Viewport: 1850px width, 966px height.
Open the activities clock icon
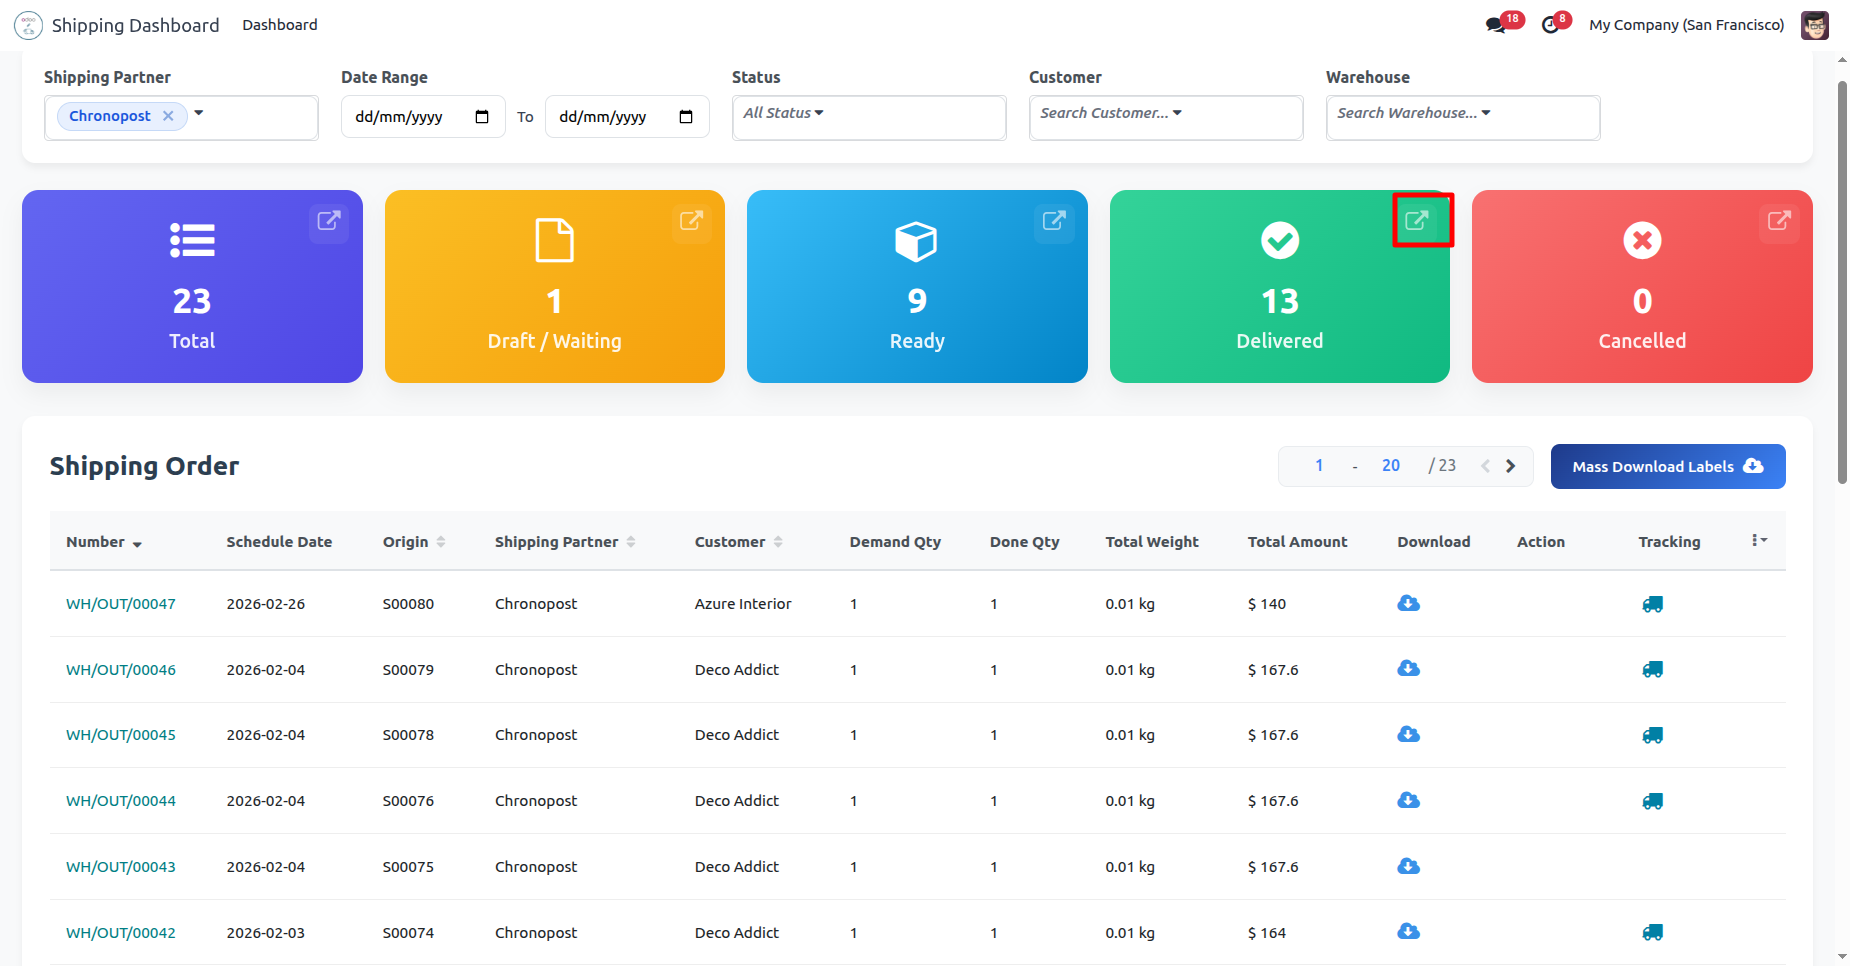pyautogui.click(x=1550, y=25)
